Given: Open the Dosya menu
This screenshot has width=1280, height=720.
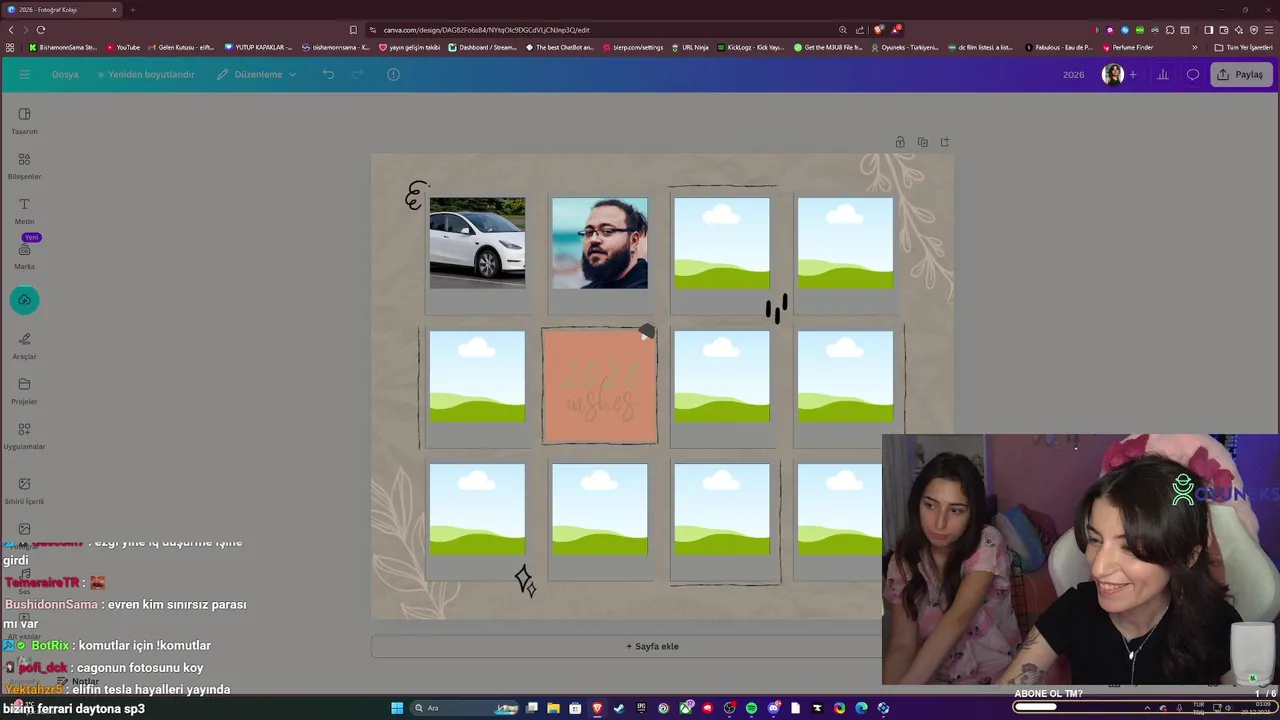Looking at the screenshot, I should click(65, 74).
